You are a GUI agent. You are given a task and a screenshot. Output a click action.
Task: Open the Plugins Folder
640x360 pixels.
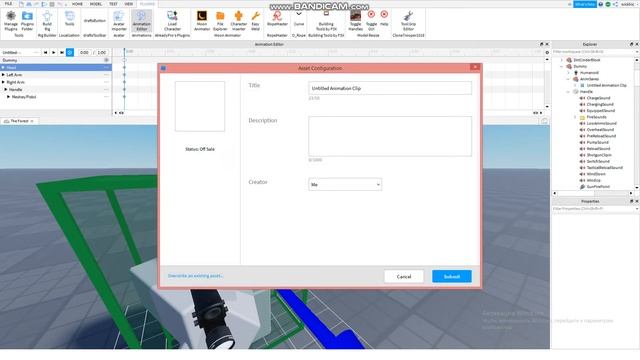pos(27,21)
